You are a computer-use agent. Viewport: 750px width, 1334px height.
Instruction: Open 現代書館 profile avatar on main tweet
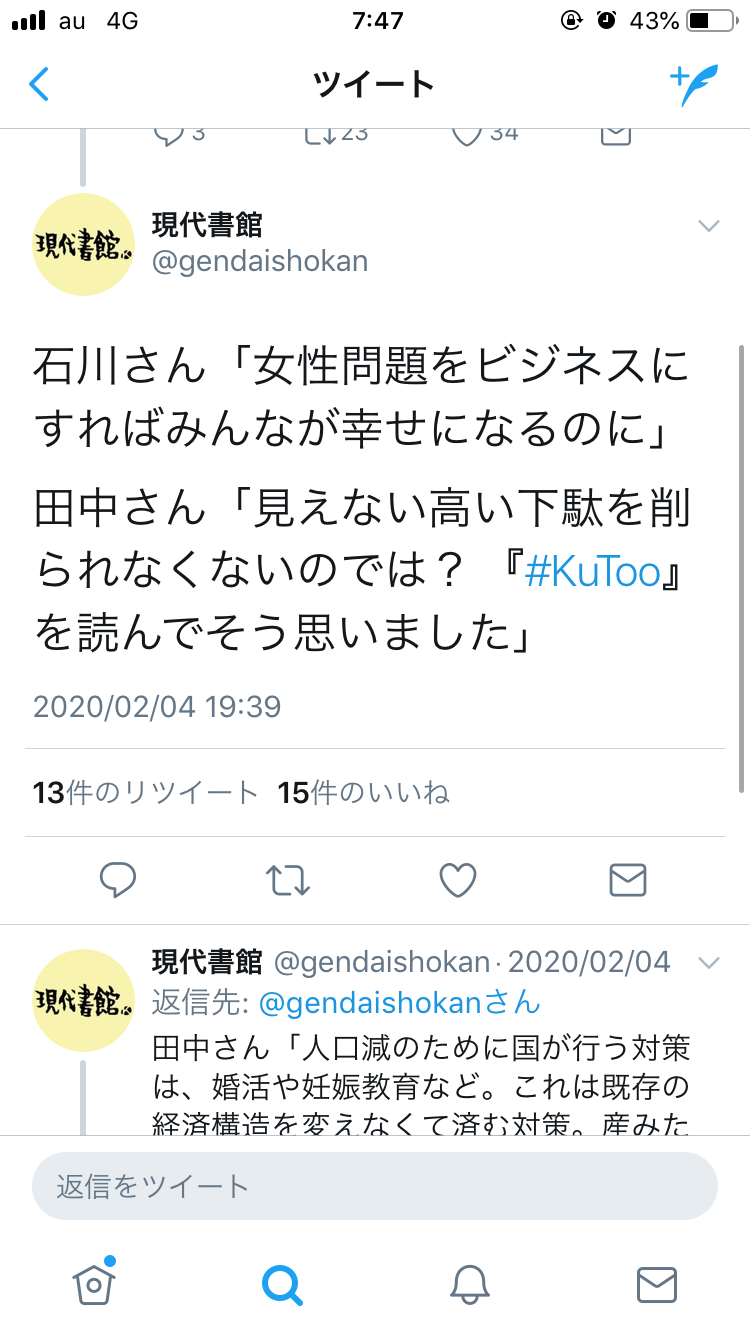(84, 244)
